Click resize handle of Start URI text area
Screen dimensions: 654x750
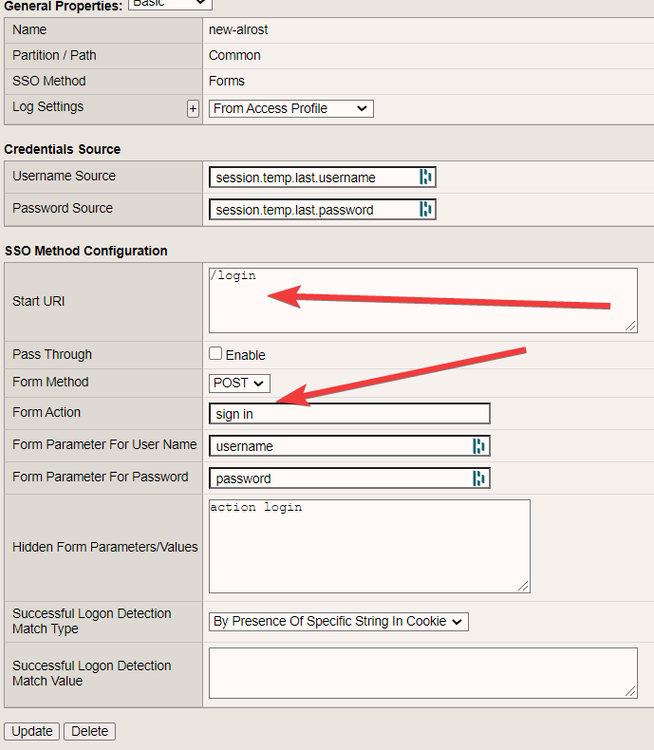pos(631,326)
